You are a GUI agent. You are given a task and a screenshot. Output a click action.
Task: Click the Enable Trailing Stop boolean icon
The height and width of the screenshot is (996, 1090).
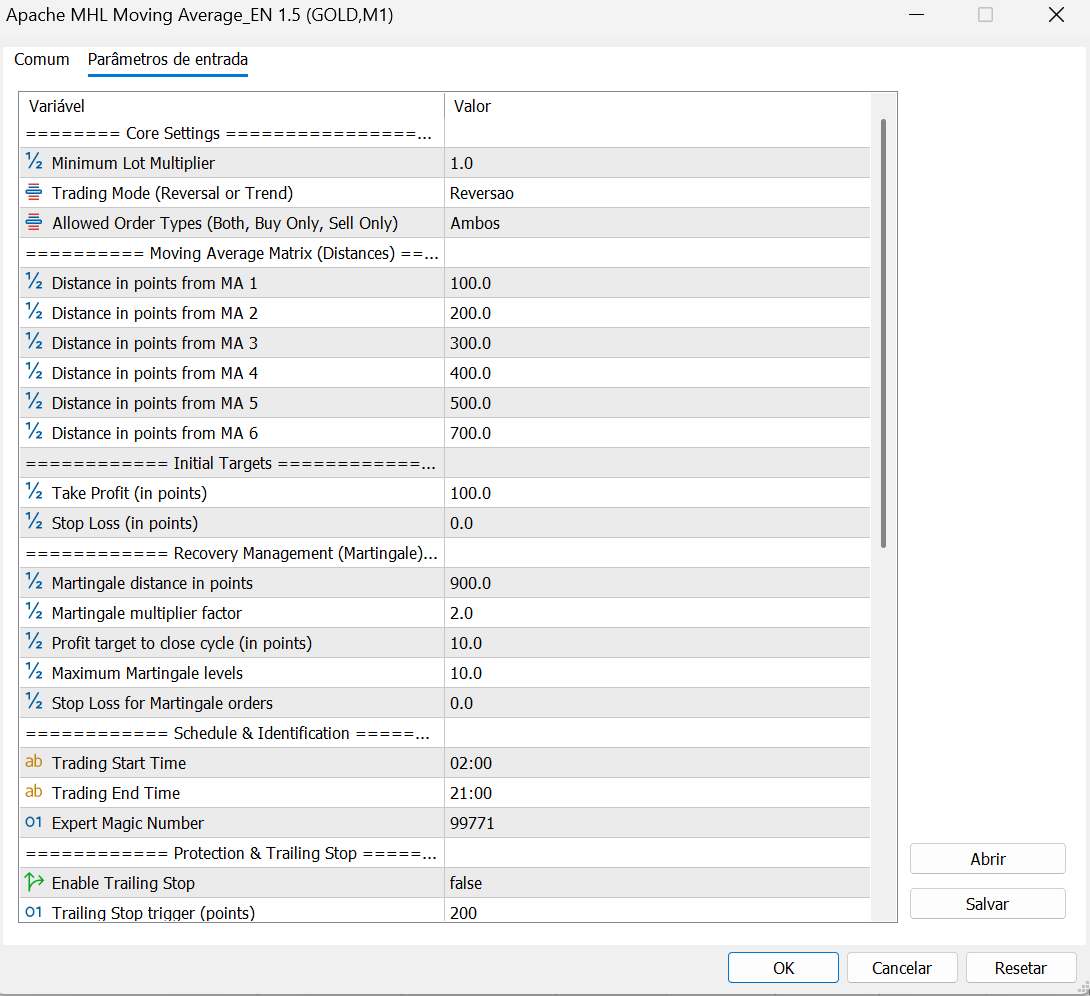(x=34, y=883)
